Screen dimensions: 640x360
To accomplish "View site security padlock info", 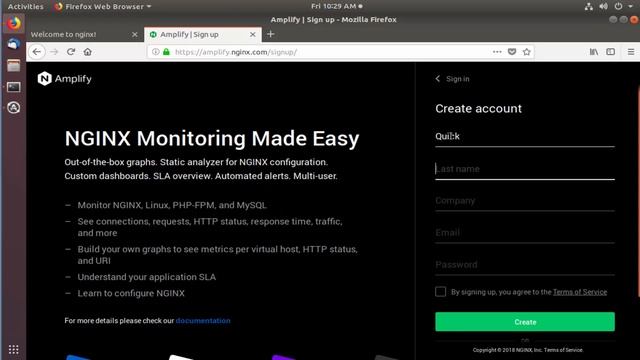I will click(166, 52).
